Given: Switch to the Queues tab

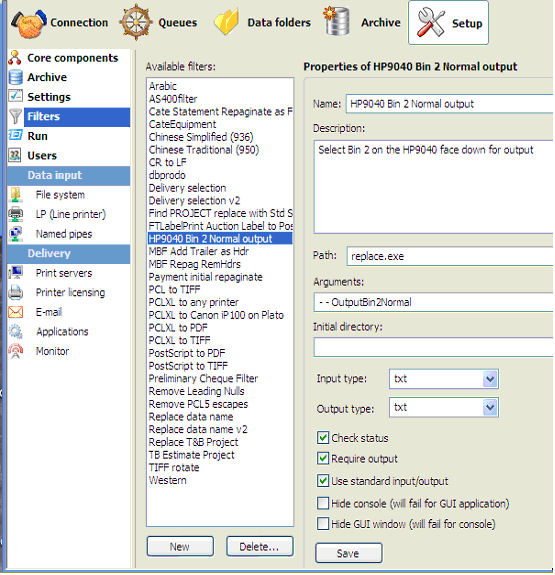Looking at the screenshot, I should 158,23.
